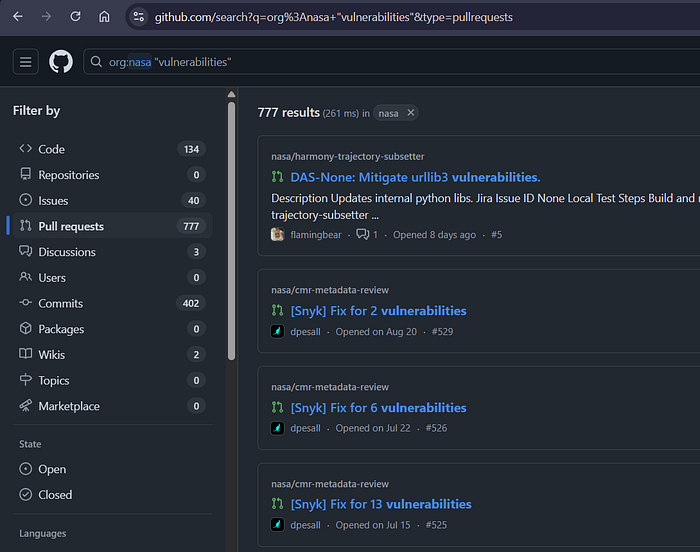Go to GitHub homepage via Octocat logo
Screen dimensions: 700x552
coord(61,62)
